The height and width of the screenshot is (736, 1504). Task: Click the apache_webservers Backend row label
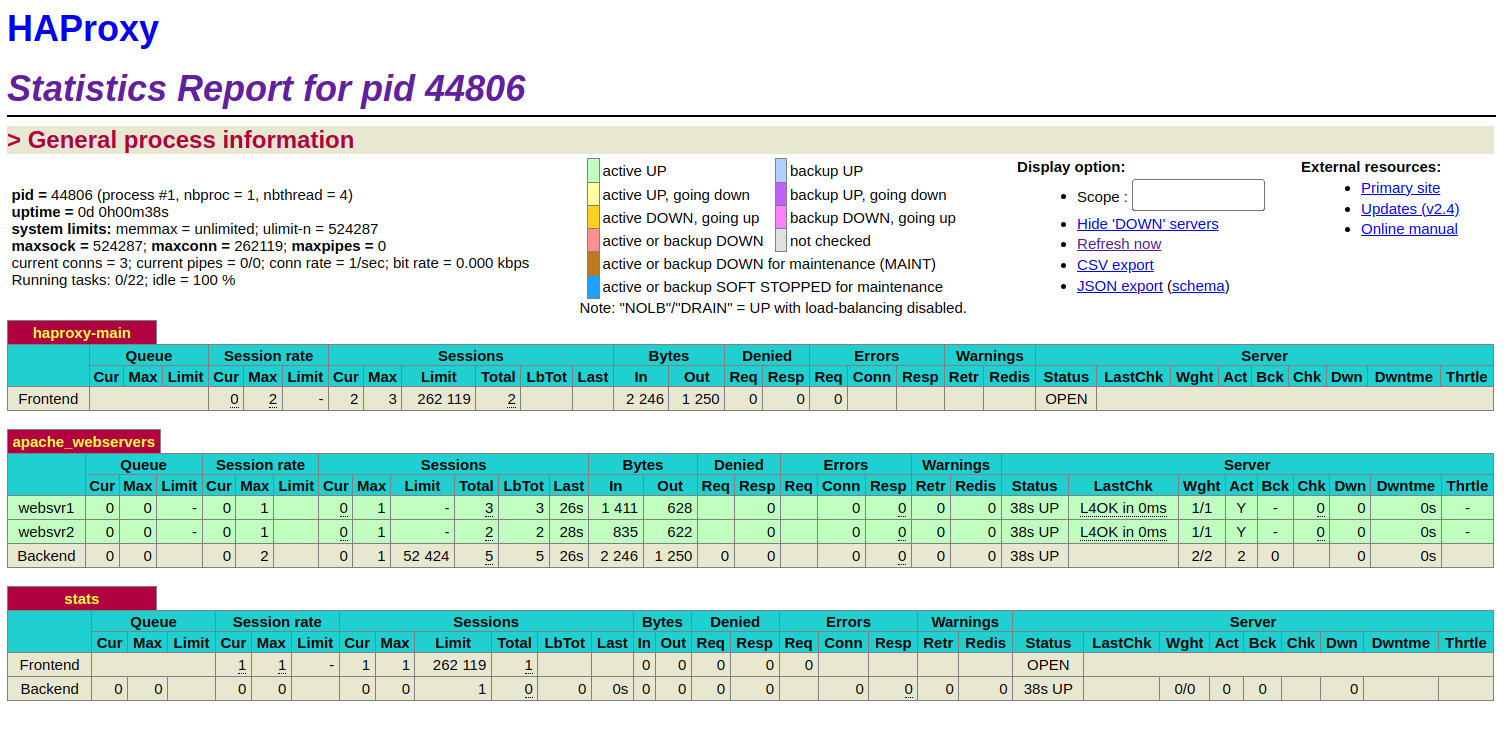coord(47,556)
